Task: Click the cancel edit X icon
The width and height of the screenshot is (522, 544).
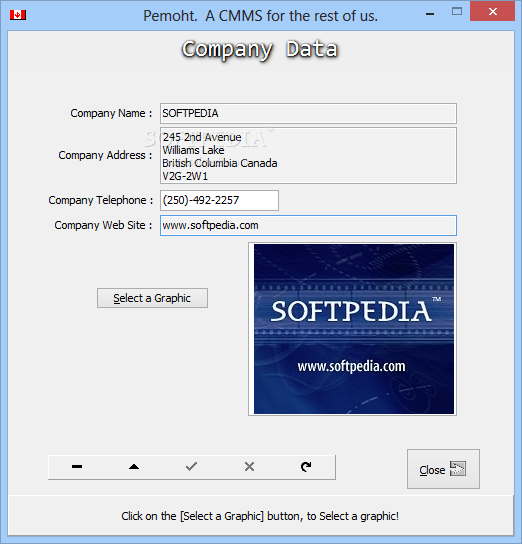Action: pyautogui.click(x=249, y=467)
